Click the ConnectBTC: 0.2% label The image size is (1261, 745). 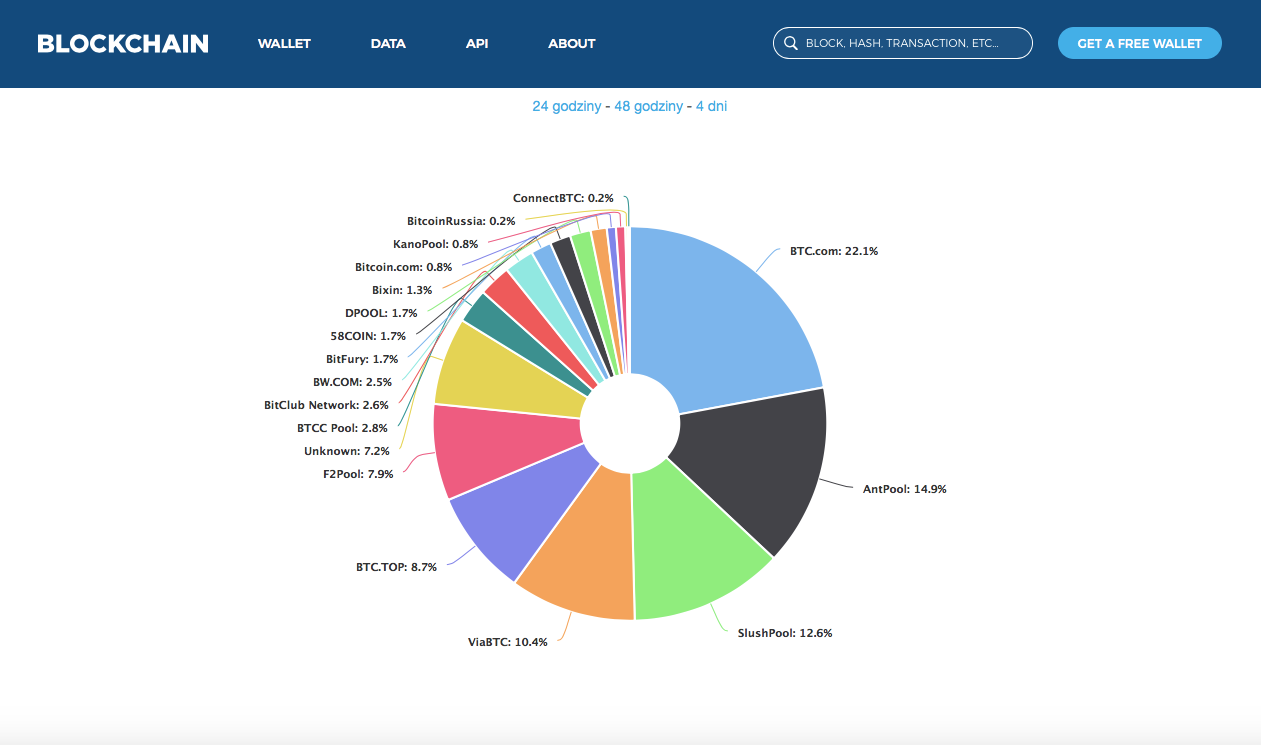coord(563,198)
